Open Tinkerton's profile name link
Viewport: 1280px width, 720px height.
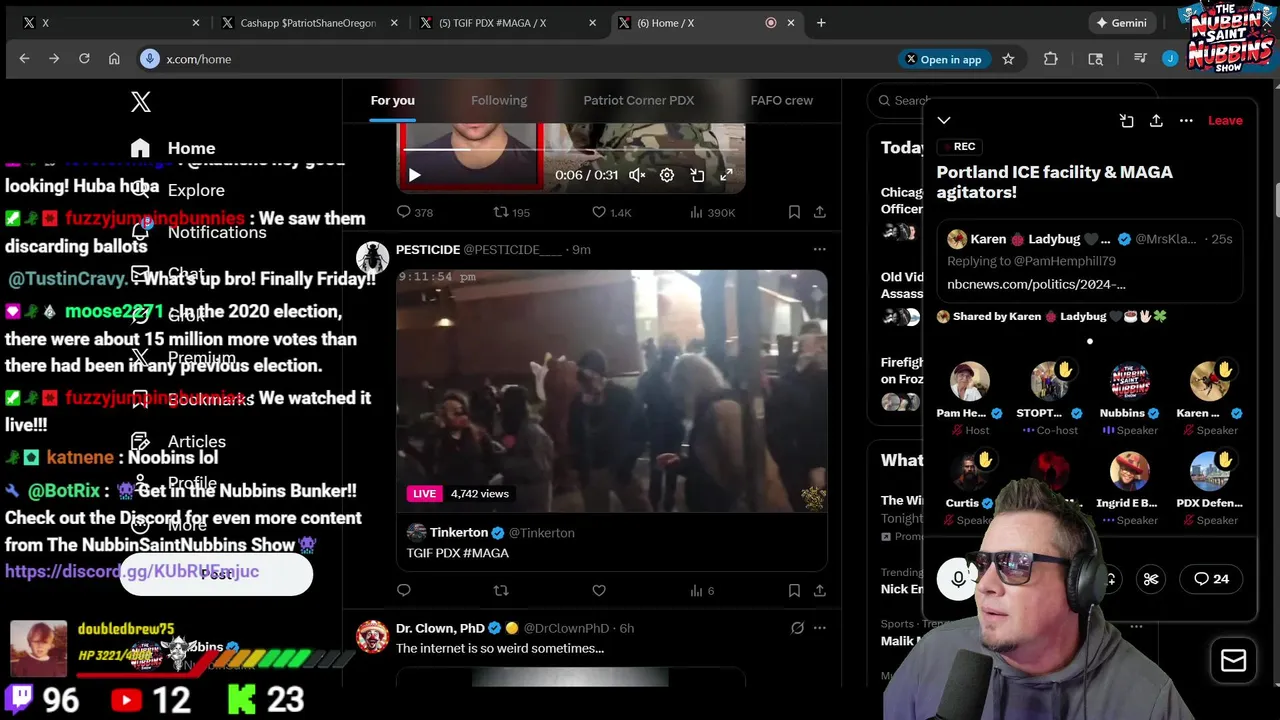459,533
